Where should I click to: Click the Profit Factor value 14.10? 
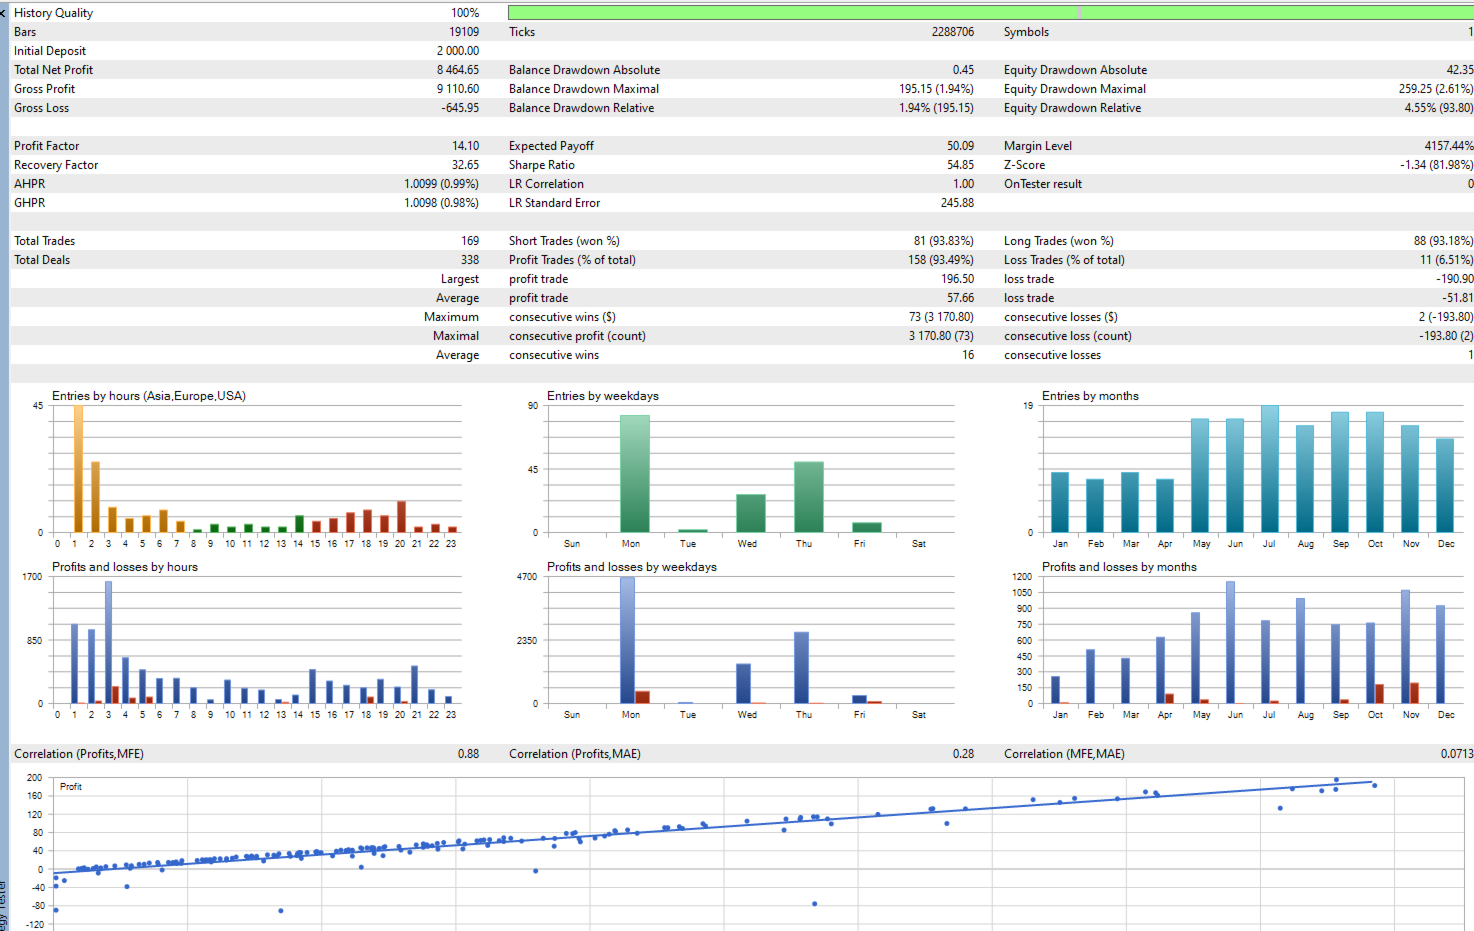tap(466, 146)
